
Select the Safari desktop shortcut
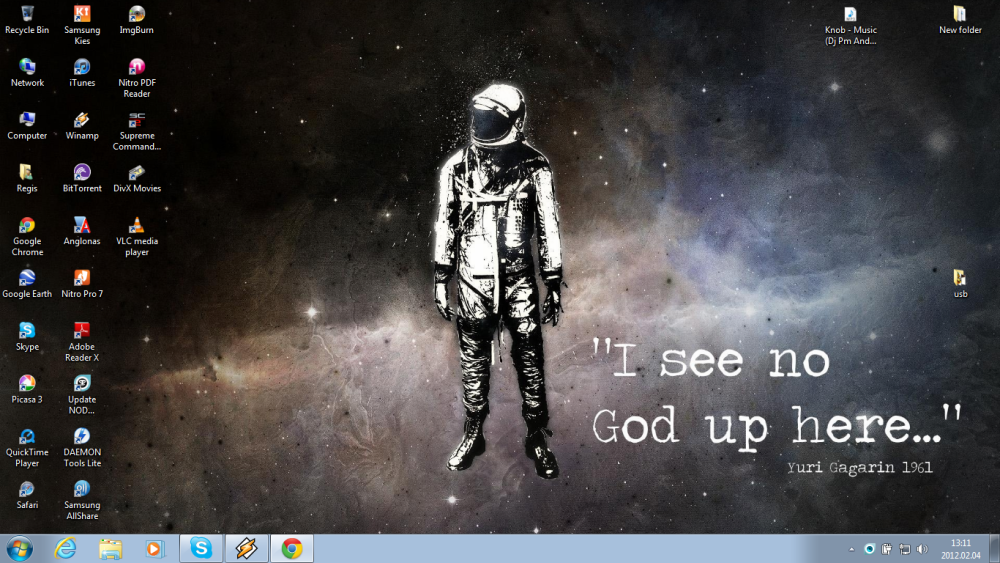coord(27,495)
